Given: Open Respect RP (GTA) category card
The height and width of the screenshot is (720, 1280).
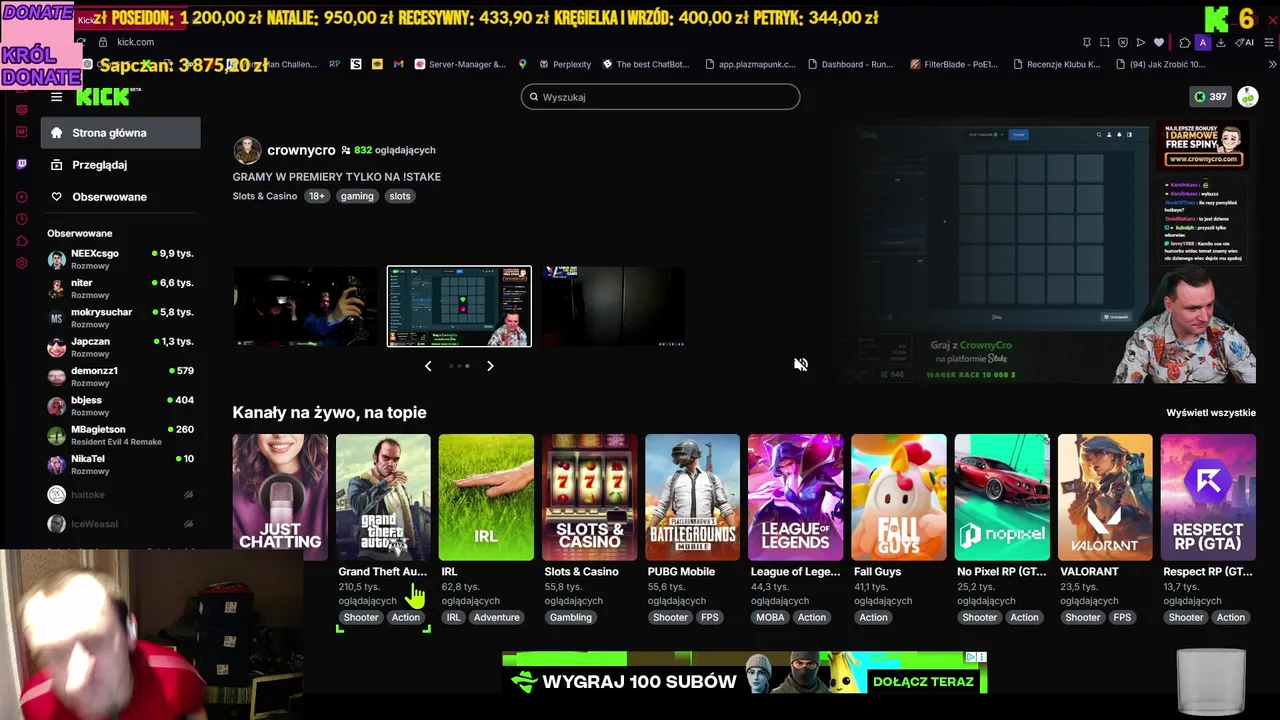Looking at the screenshot, I should (x=1208, y=497).
